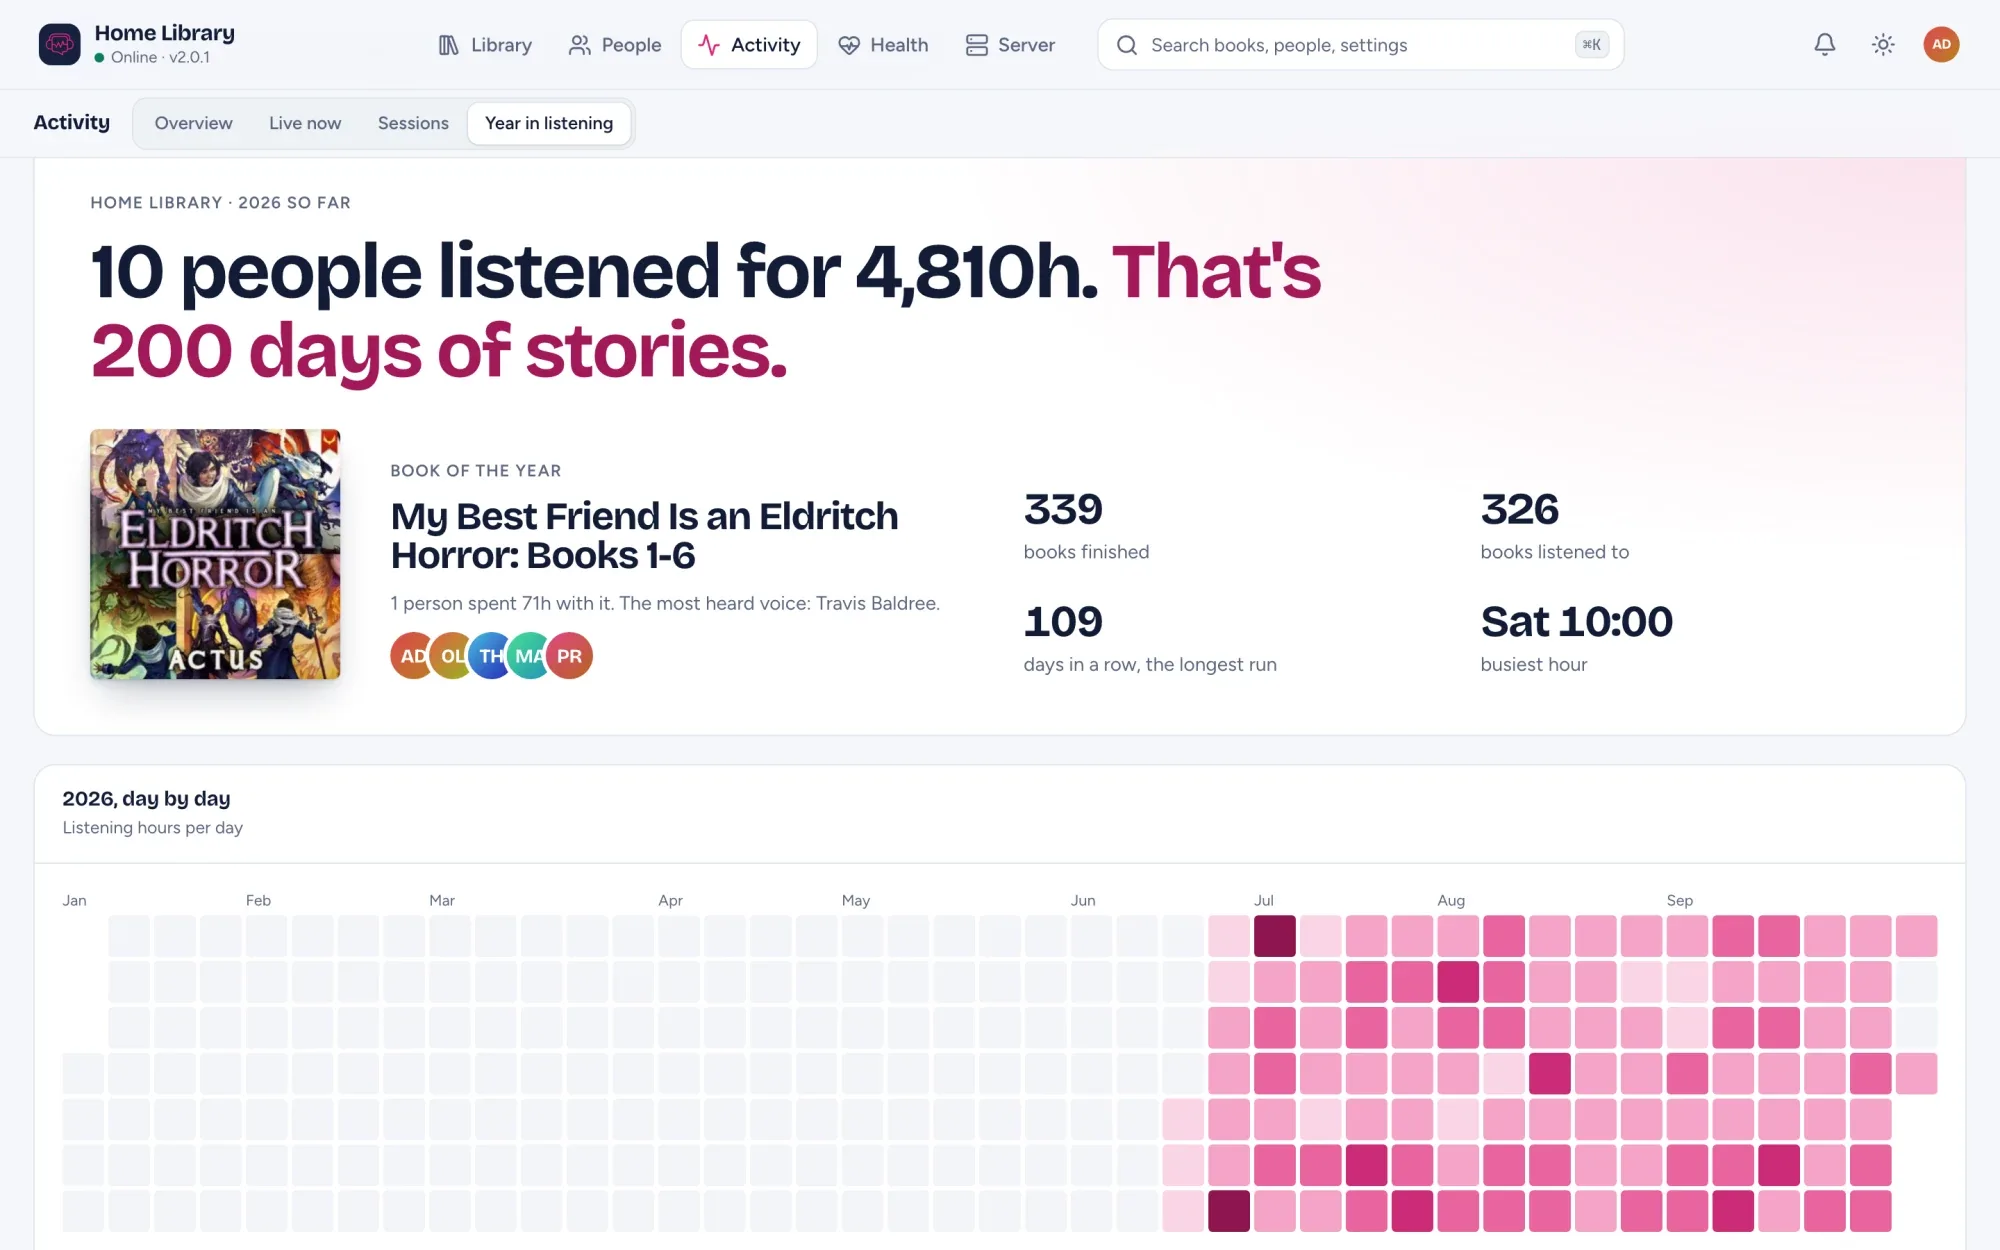Click the Home Library app logo

tap(59, 44)
